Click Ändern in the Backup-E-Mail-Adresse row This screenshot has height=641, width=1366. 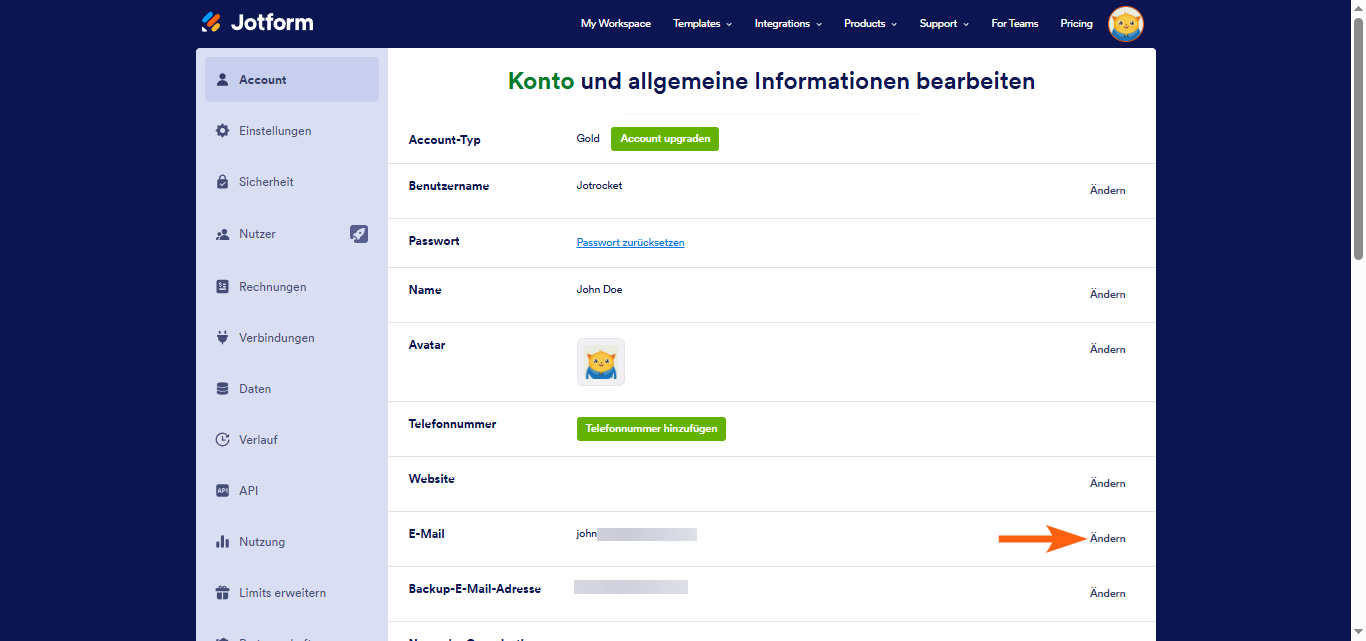click(1108, 593)
